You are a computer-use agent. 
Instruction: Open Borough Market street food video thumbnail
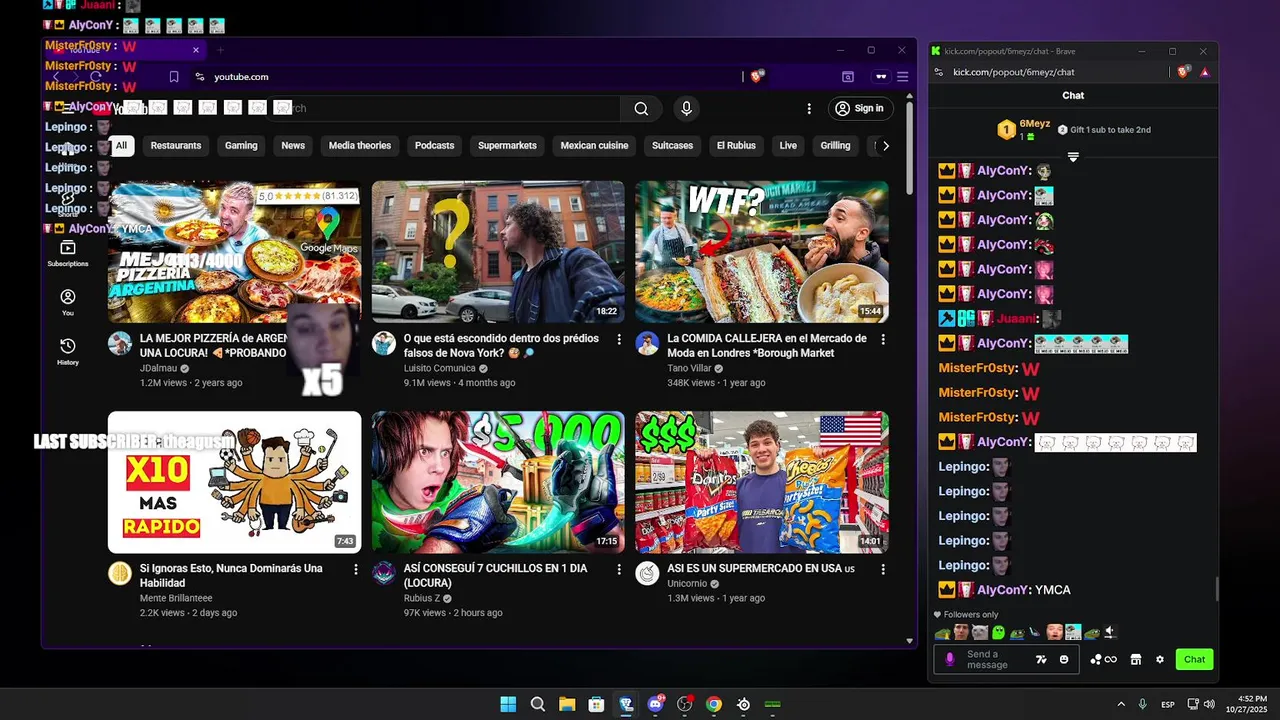tap(762, 252)
